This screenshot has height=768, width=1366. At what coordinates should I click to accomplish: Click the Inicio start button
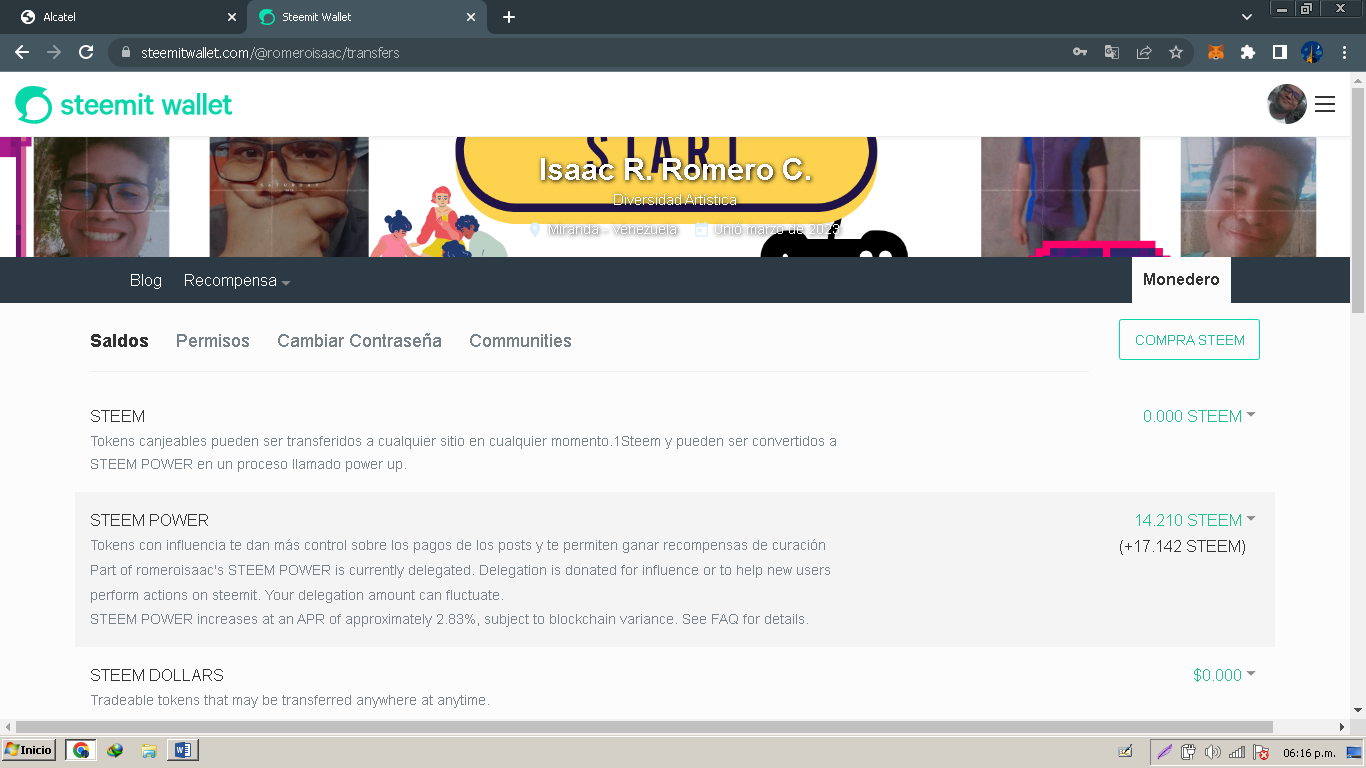[x=29, y=750]
